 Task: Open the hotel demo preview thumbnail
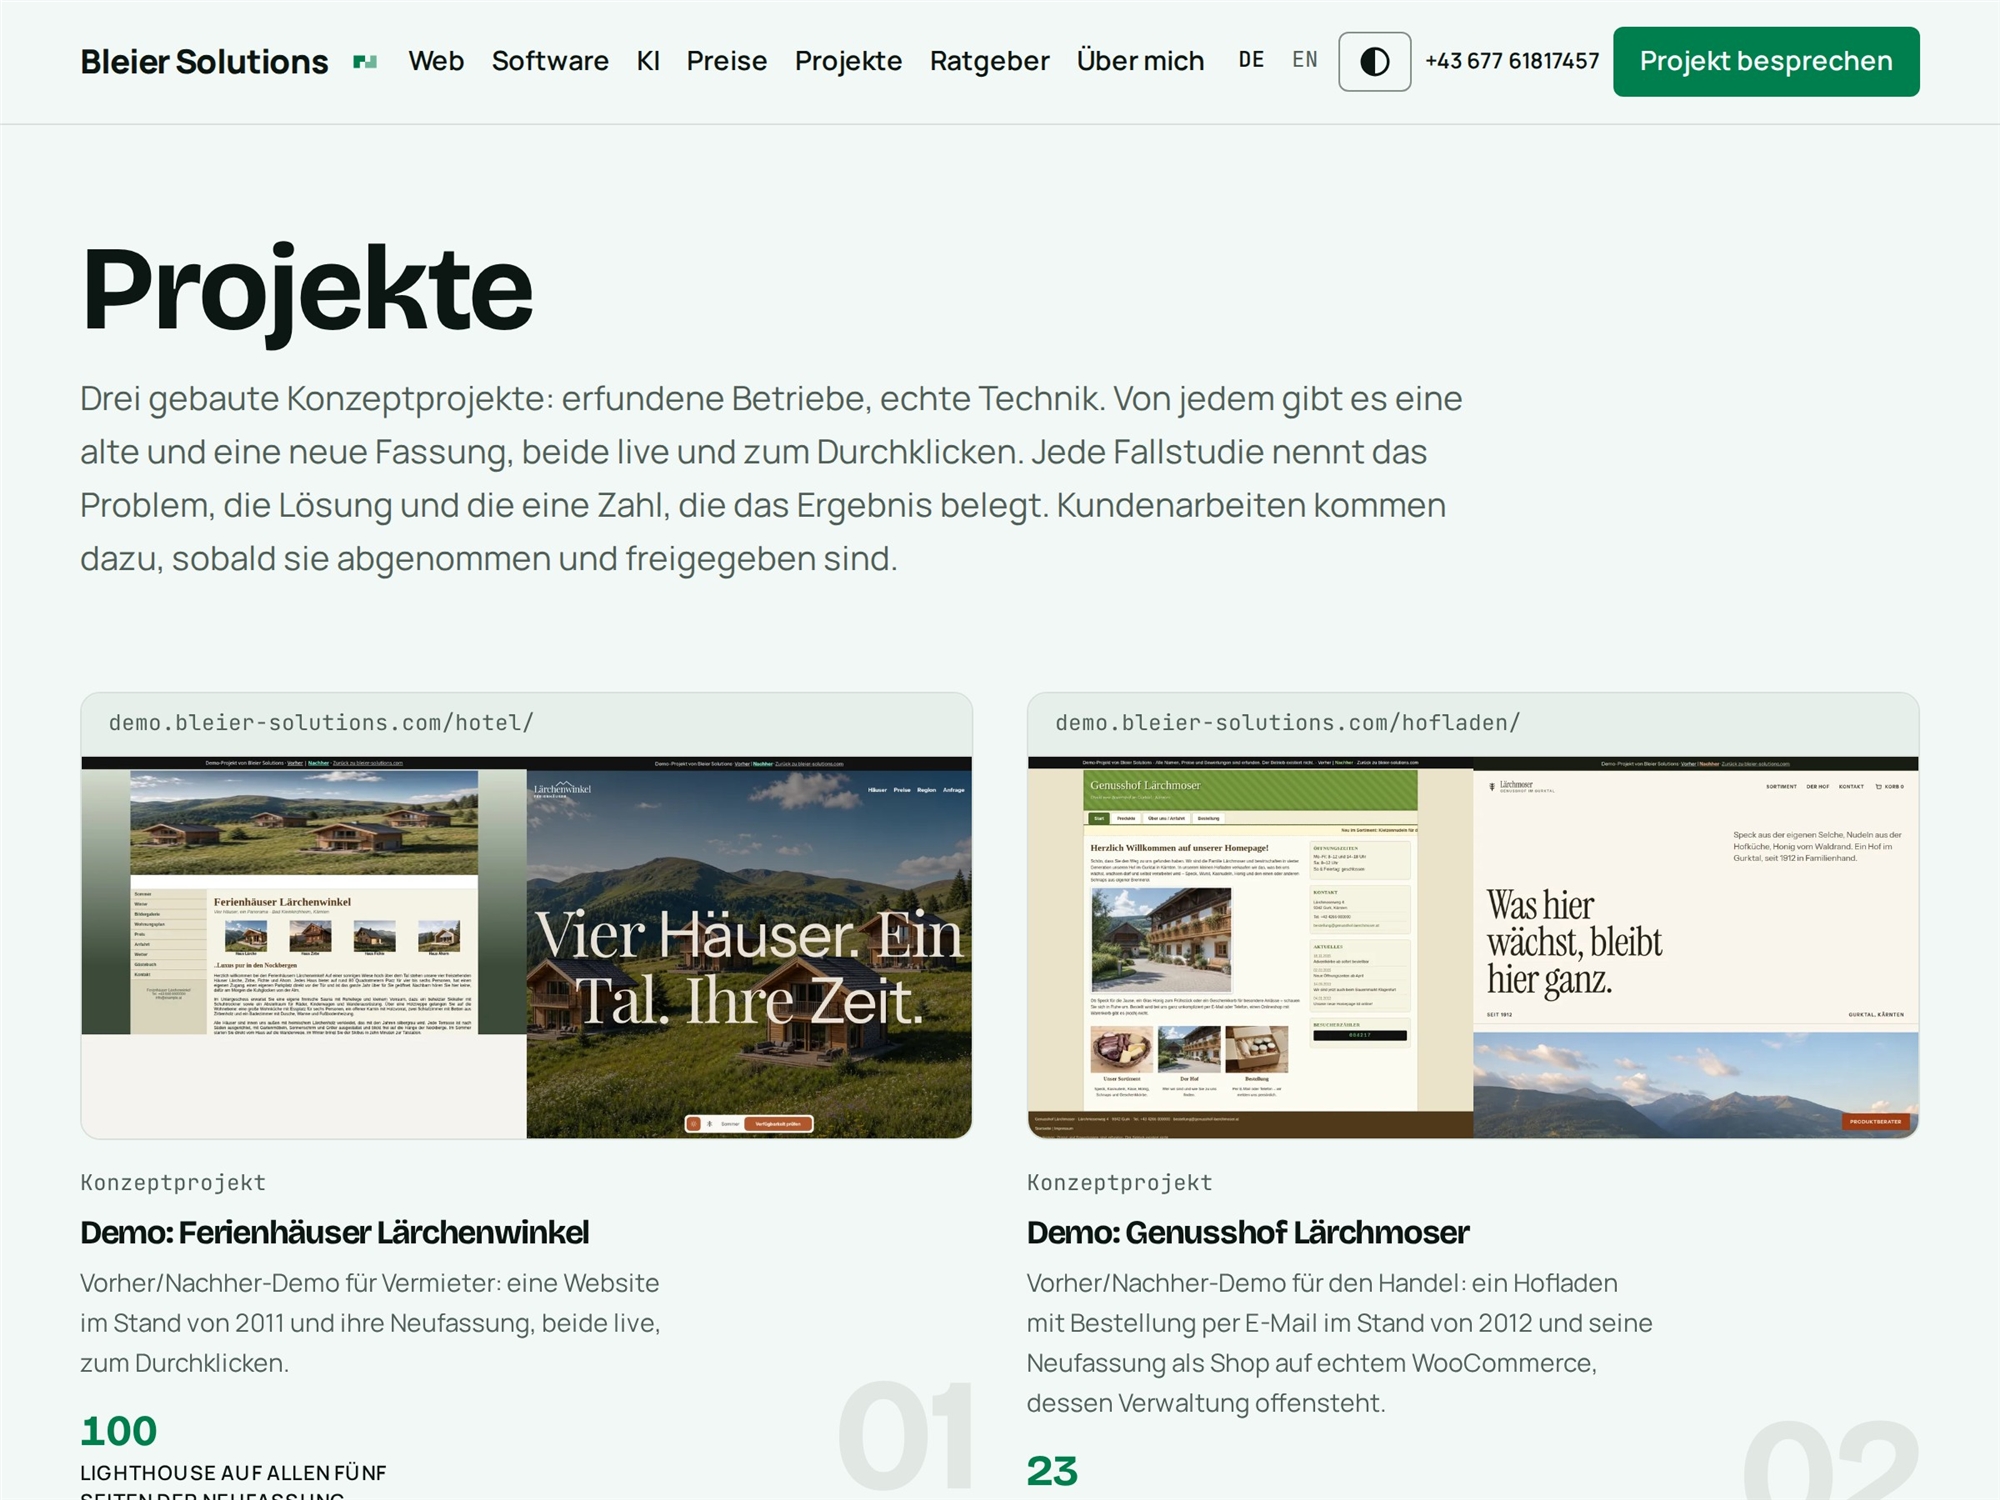click(527, 947)
